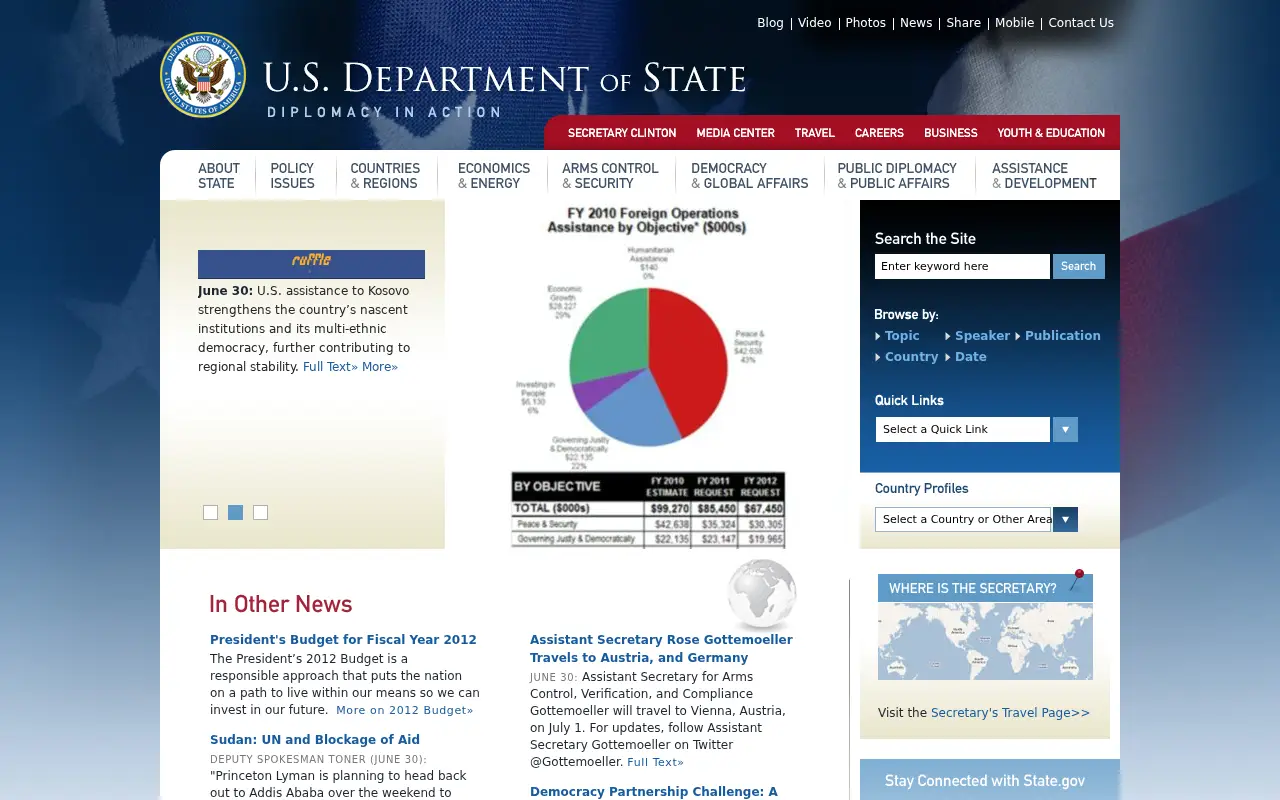The image size is (1280, 800).
Task: Click the Search button
Action: coord(1078,266)
